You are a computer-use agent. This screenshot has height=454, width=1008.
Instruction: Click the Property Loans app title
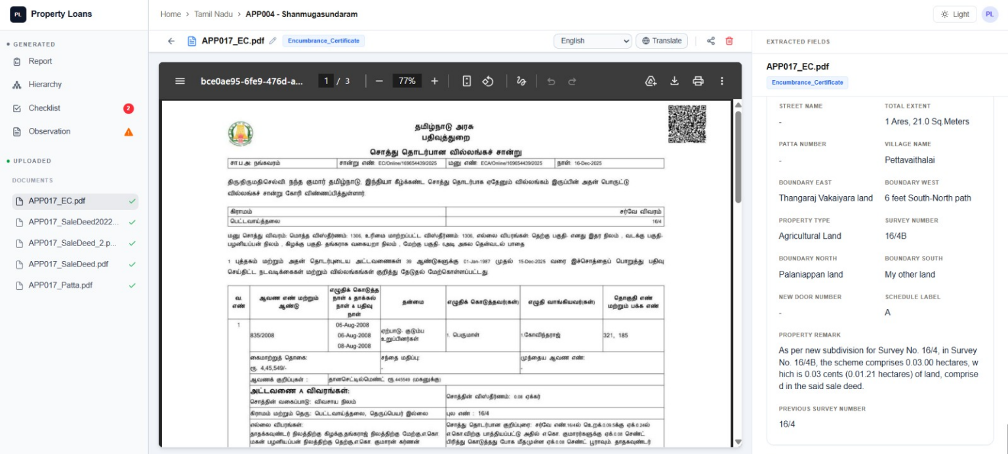point(62,14)
